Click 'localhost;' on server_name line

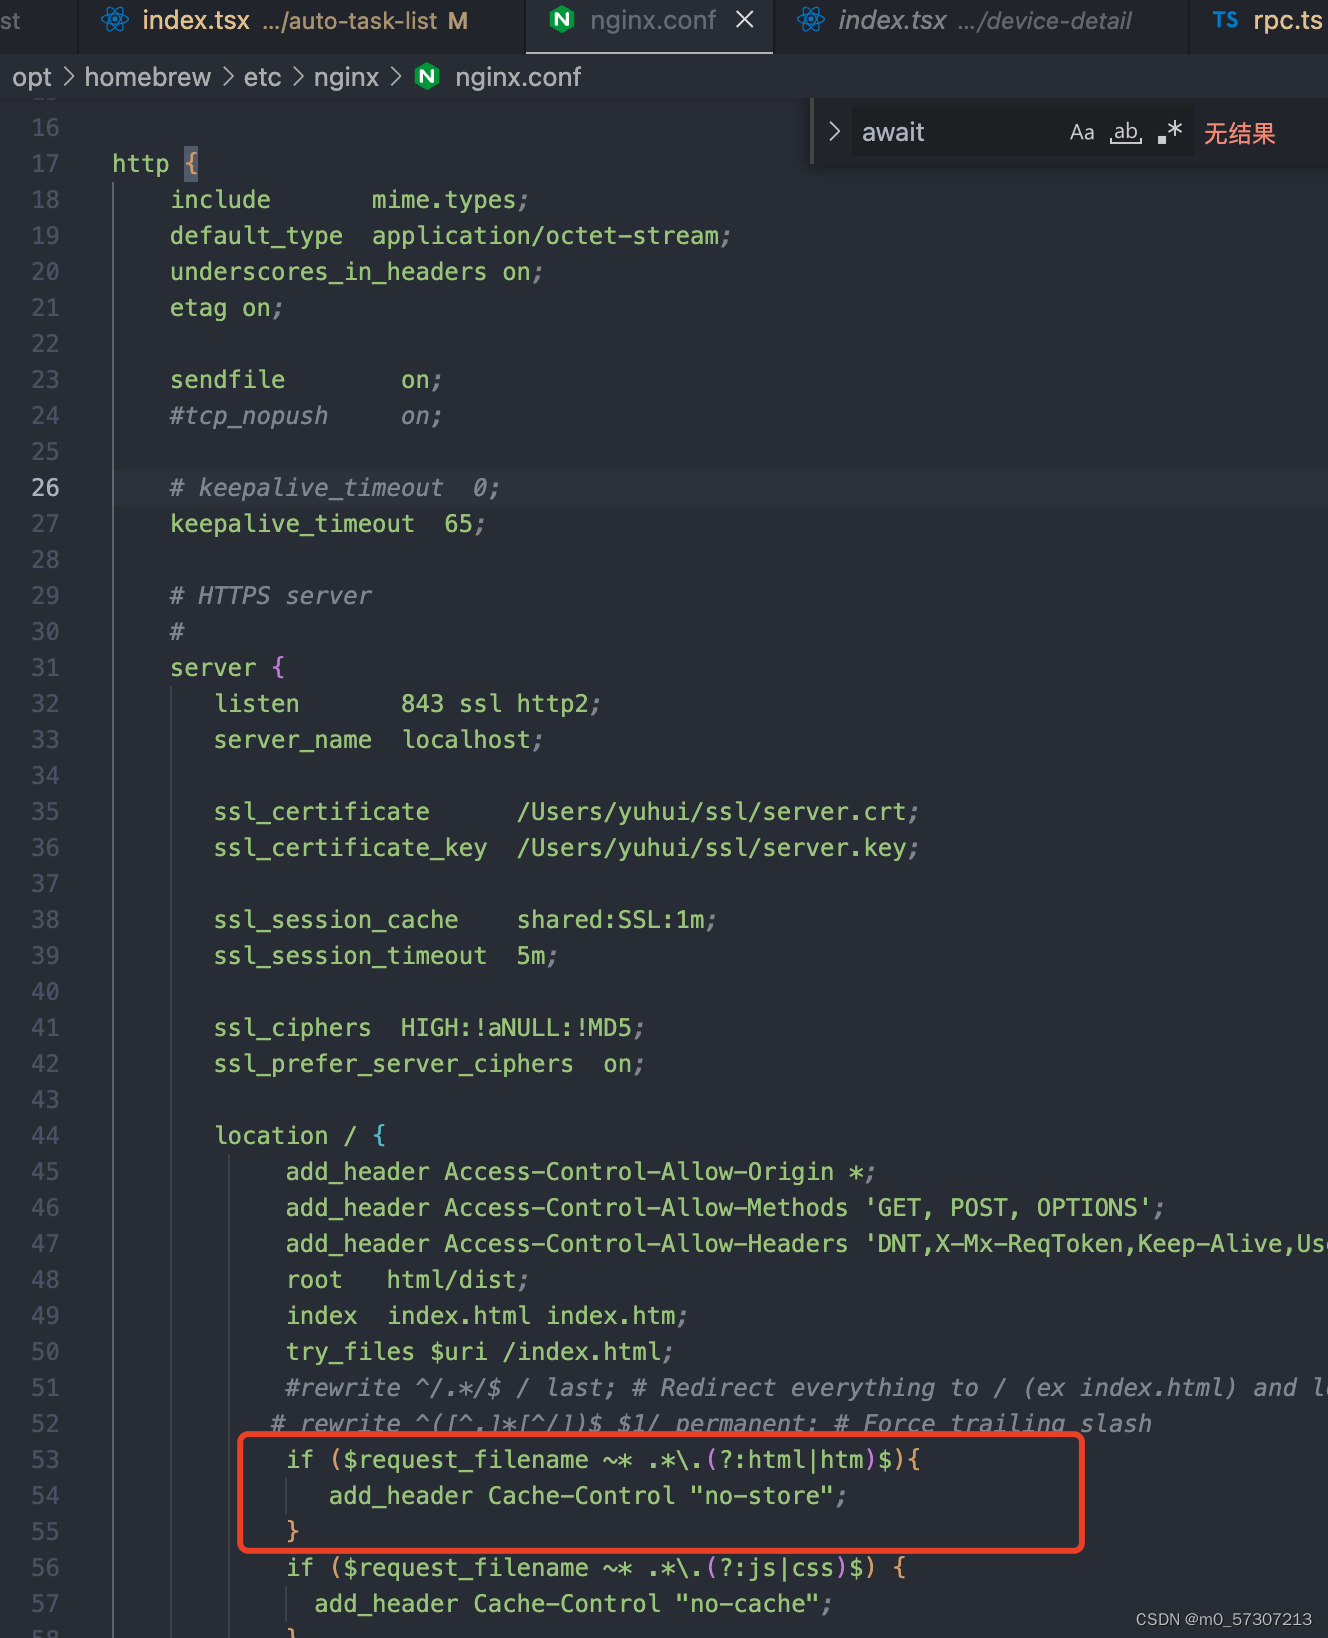pyautogui.click(x=472, y=740)
